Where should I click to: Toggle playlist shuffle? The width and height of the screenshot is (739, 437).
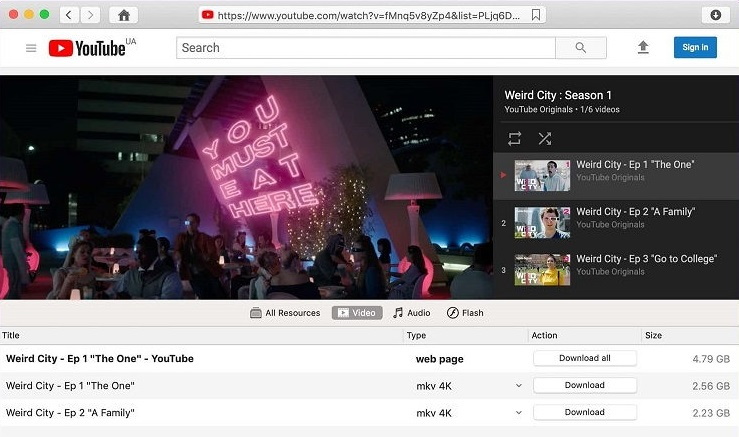coord(544,138)
